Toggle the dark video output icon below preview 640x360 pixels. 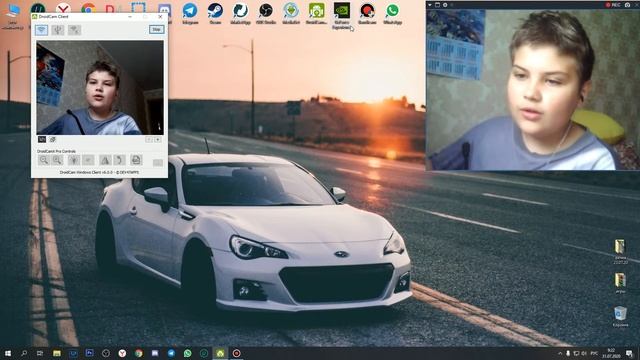(42, 140)
